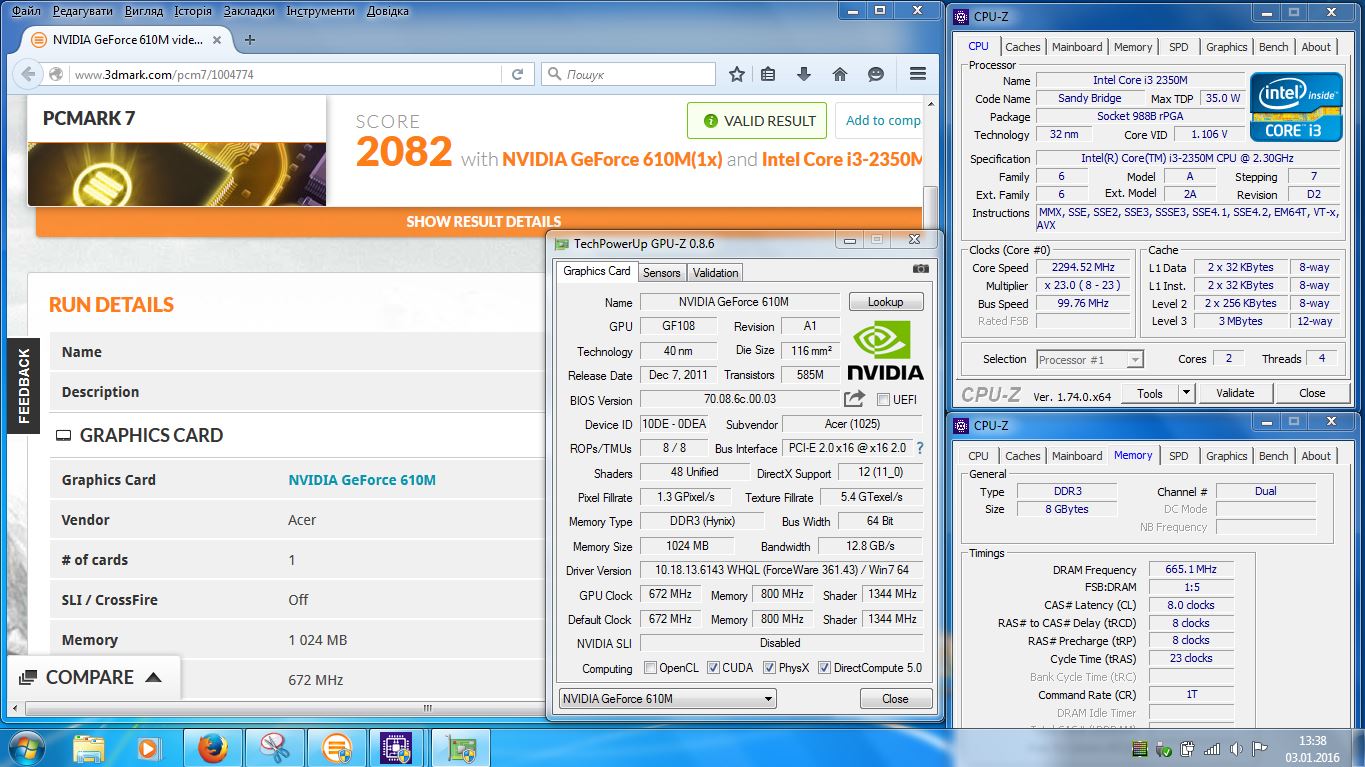Open GPU selection dropdown NVIDIA GeForce 610M

(667, 699)
